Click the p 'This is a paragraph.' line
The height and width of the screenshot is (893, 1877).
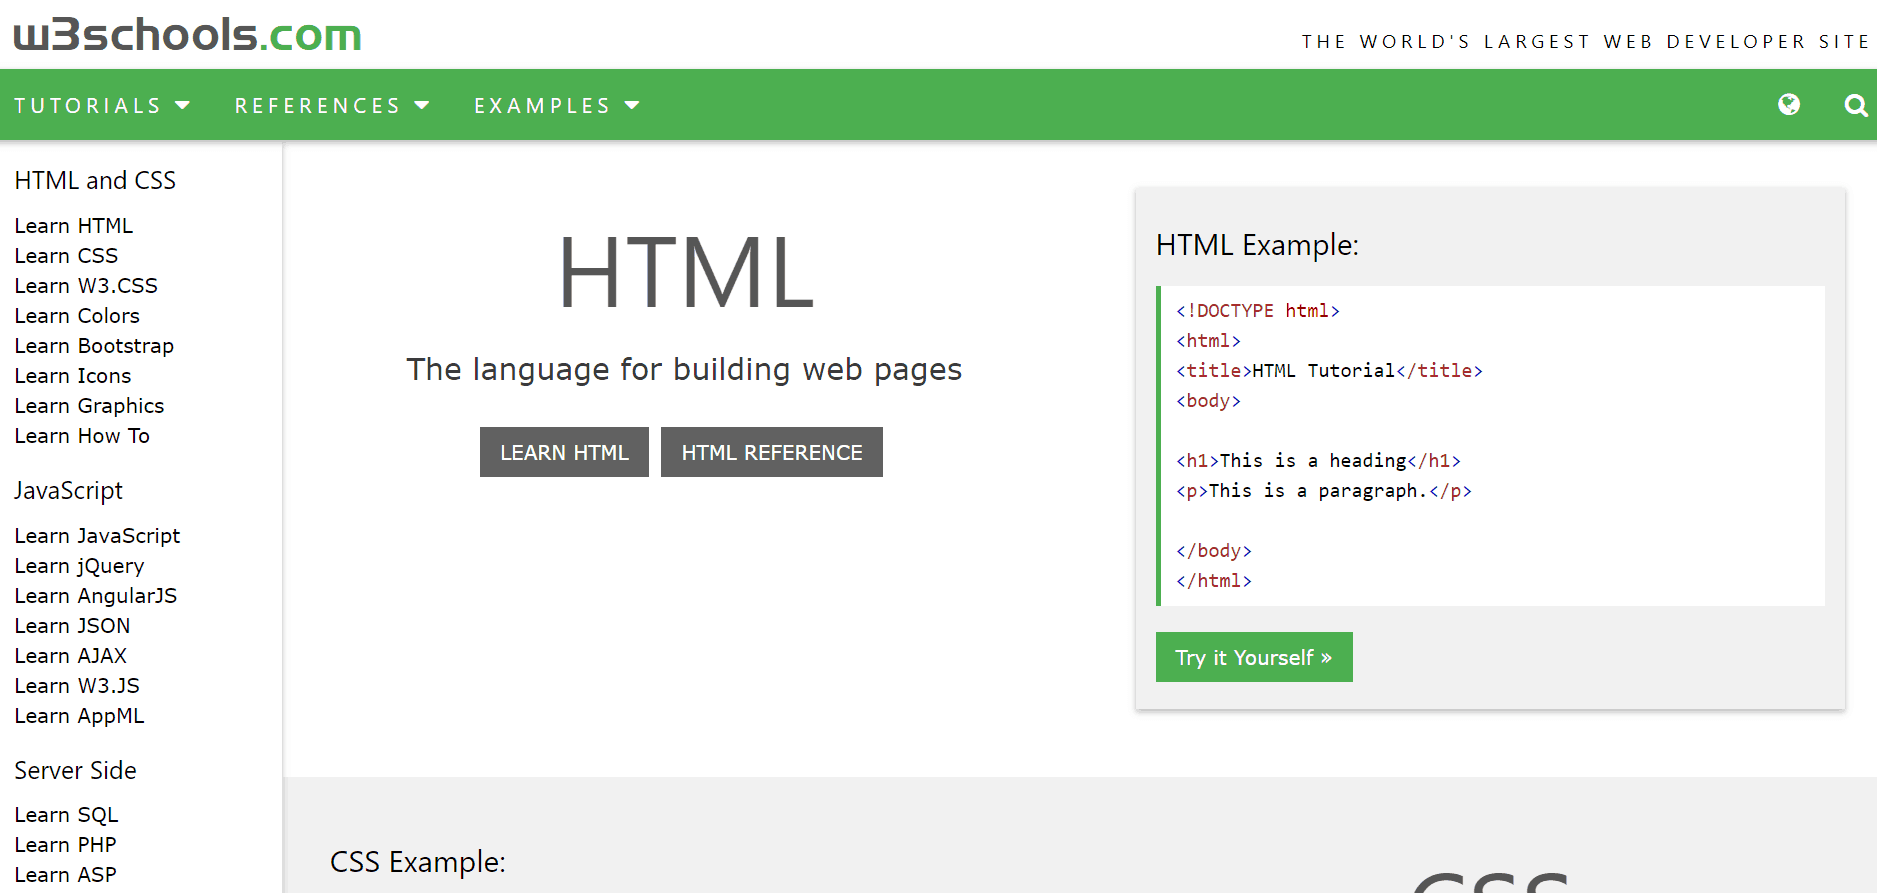tap(1324, 491)
